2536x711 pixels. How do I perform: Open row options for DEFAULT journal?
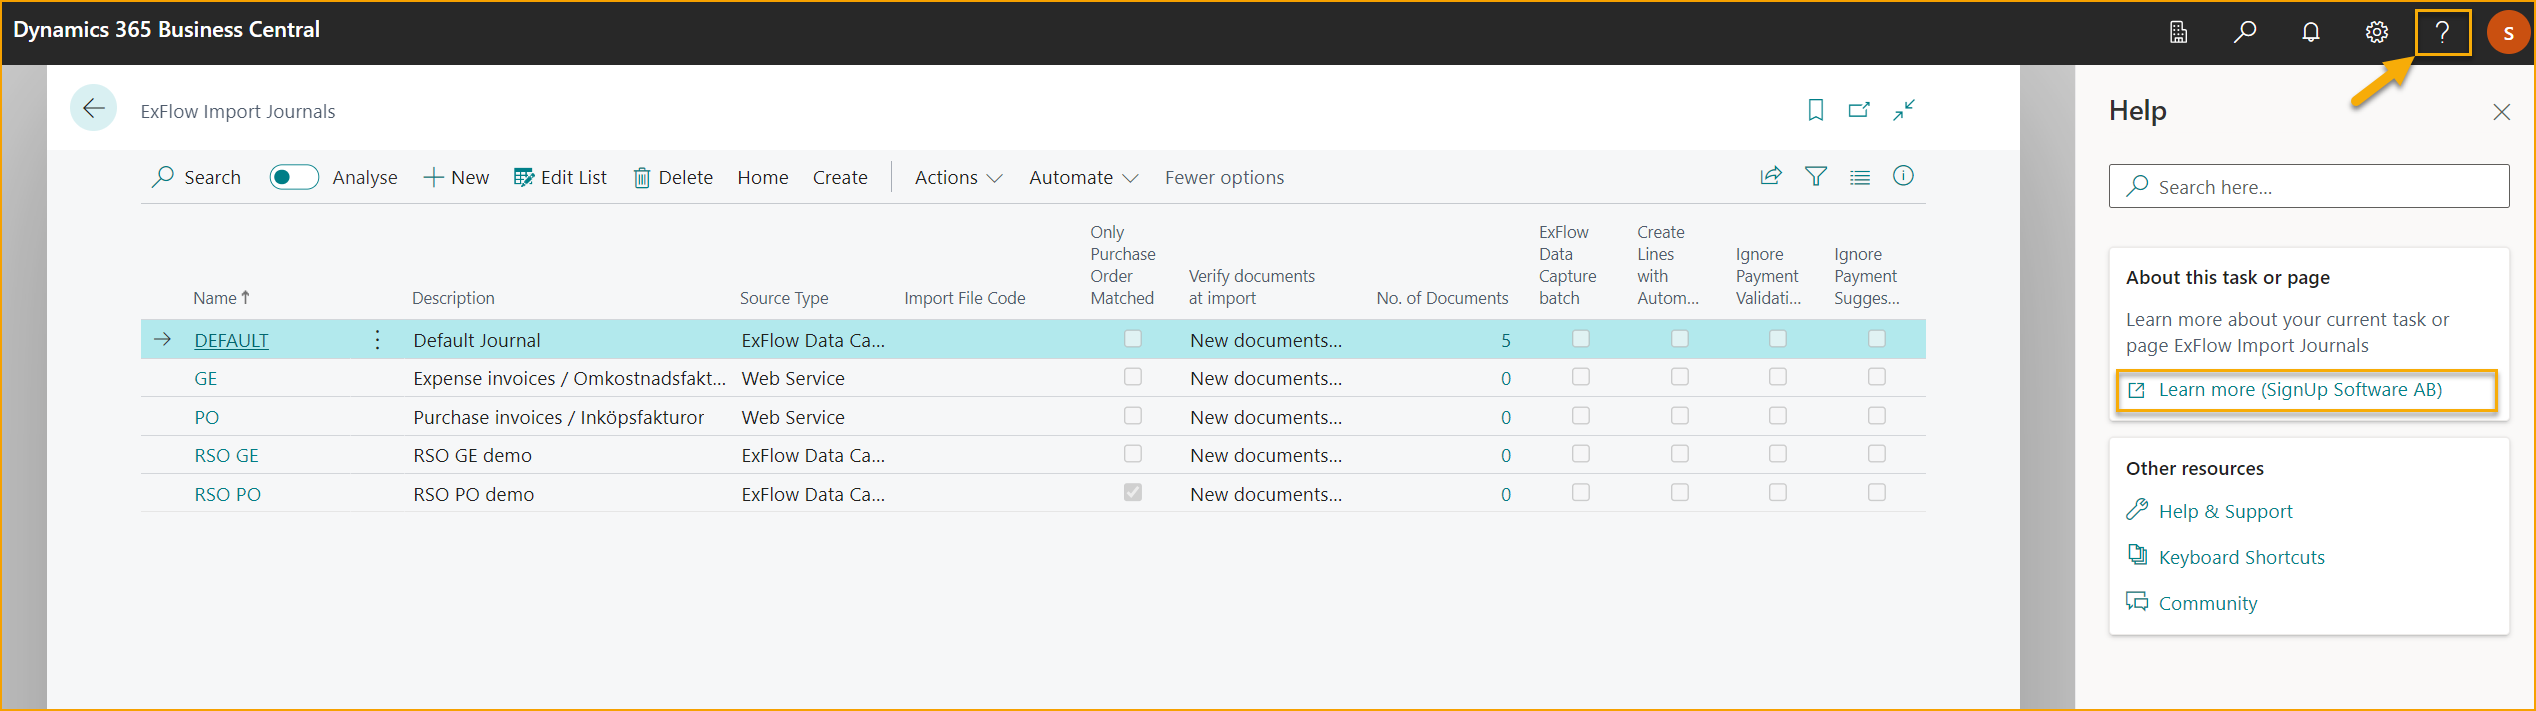pyautogui.click(x=377, y=340)
